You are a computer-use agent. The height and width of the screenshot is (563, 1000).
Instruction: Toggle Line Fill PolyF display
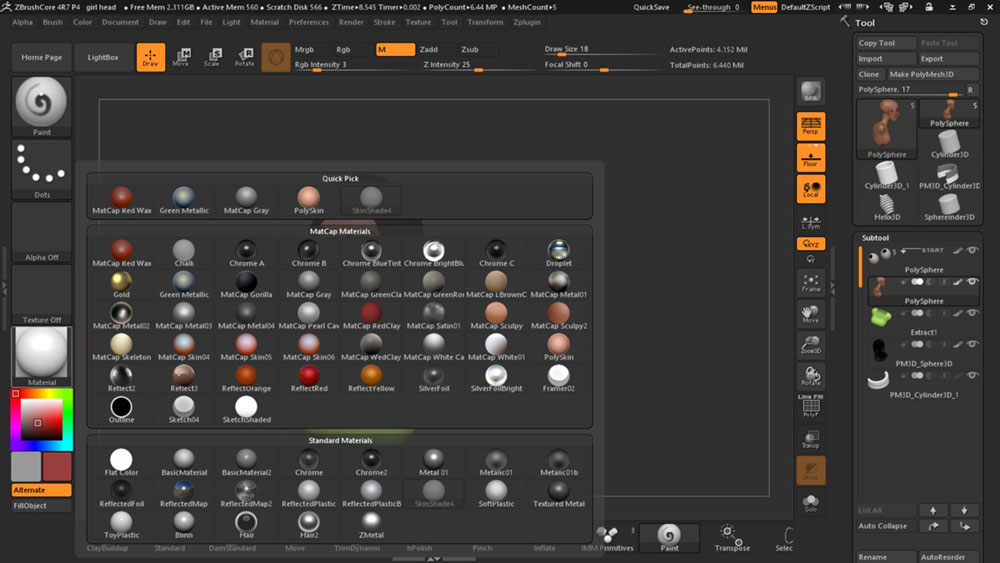pyautogui.click(x=811, y=406)
